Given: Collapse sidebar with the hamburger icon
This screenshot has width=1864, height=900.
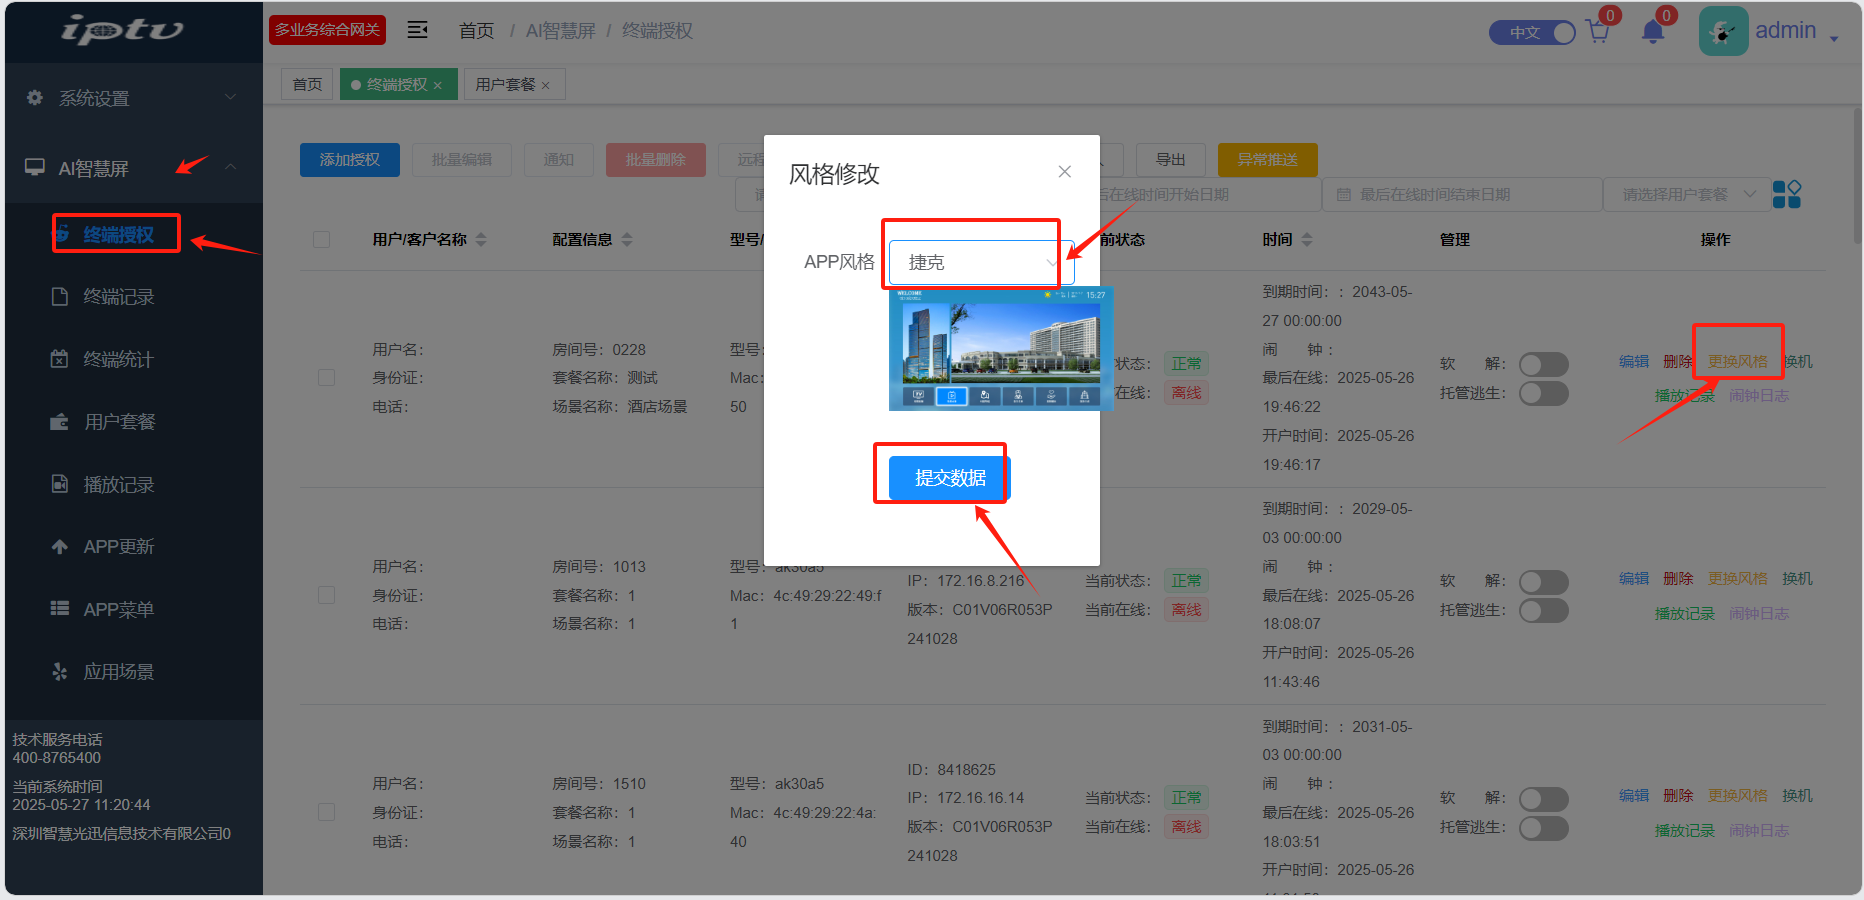Looking at the screenshot, I should click(x=418, y=30).
